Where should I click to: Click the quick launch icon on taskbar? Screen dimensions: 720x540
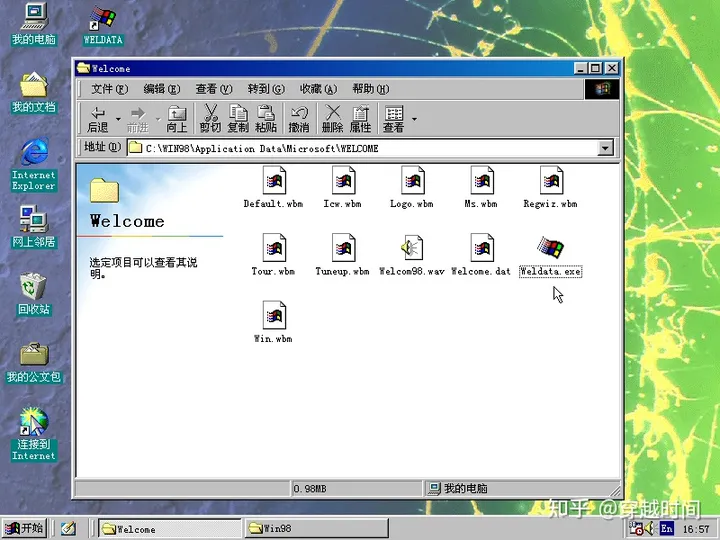(68, 529)
